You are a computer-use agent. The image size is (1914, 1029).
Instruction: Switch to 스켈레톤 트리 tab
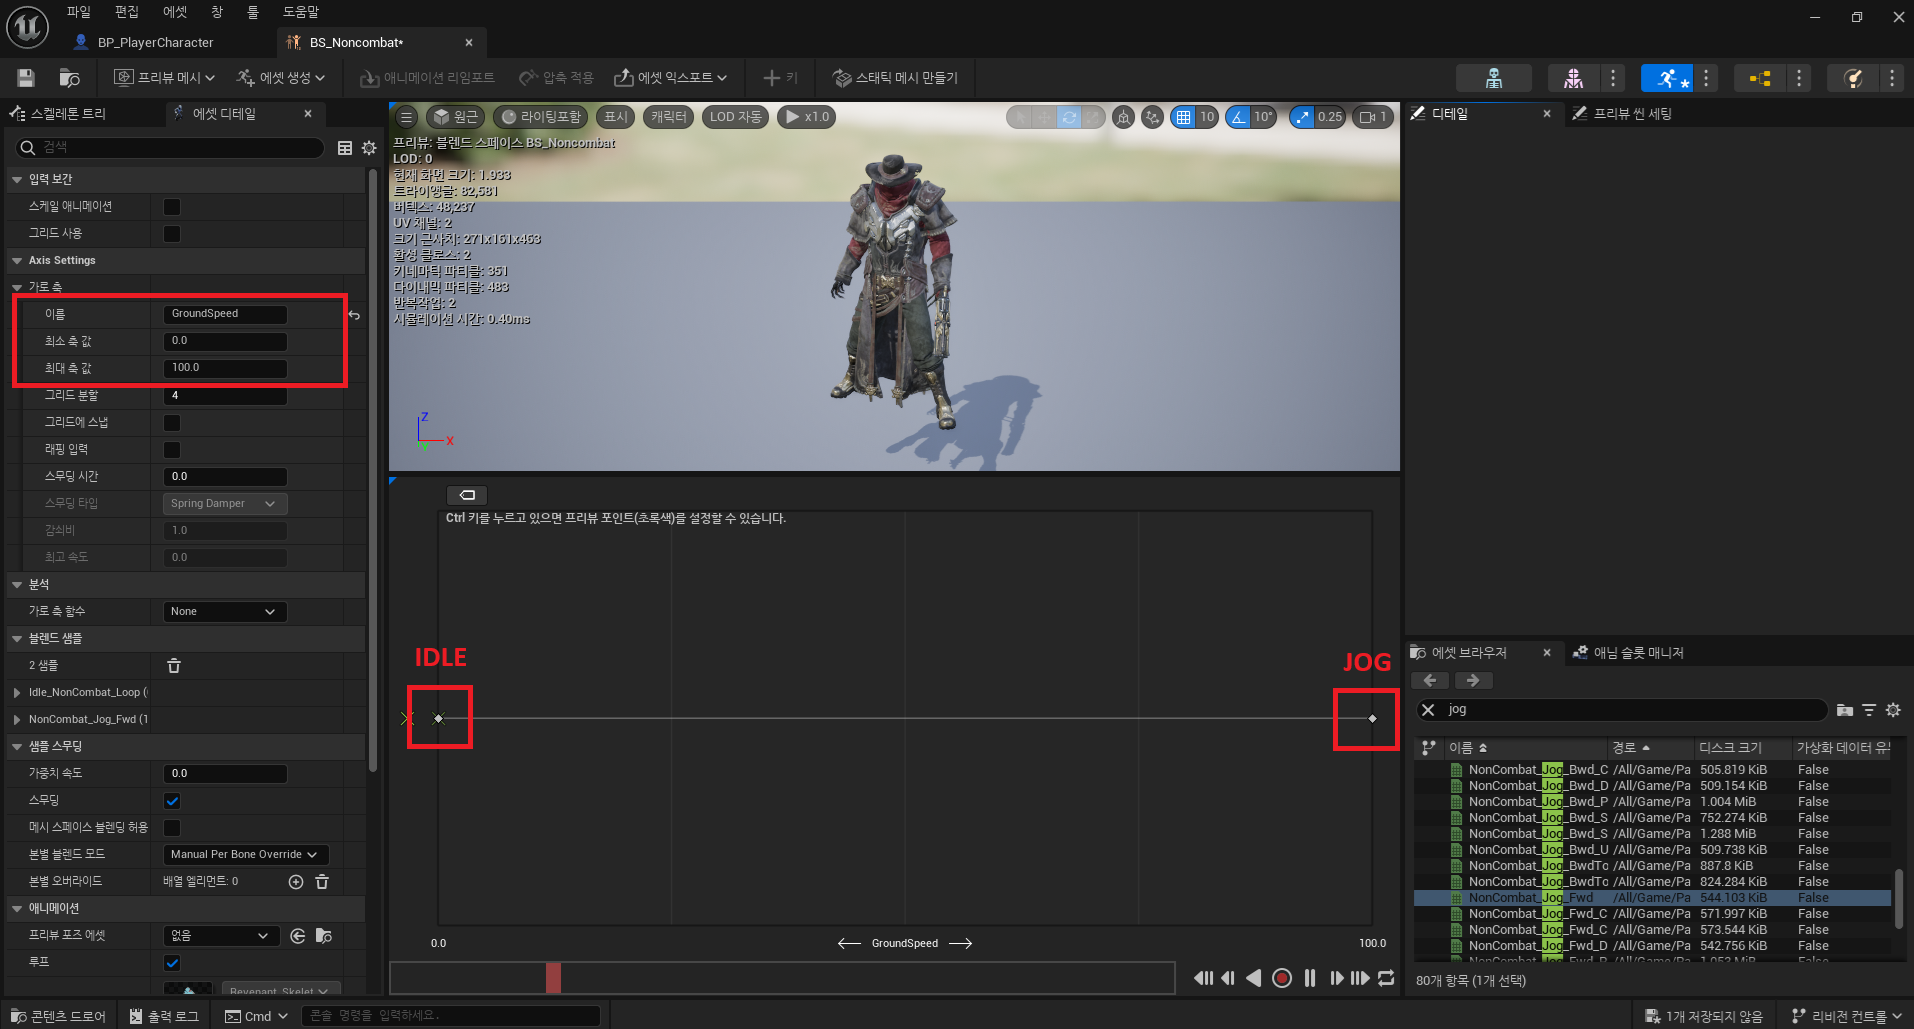pos(58,114)
